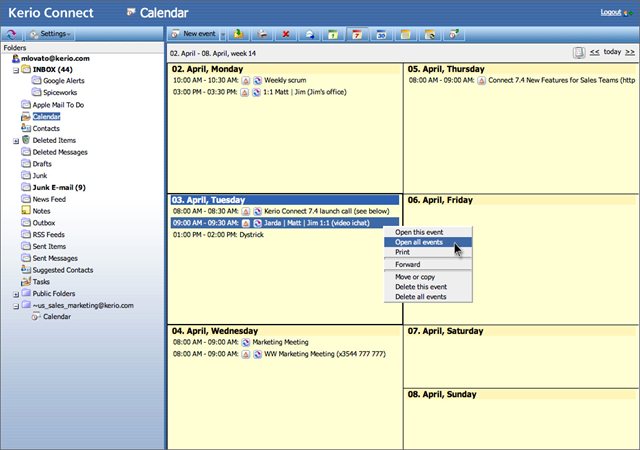The image size is (640, 450).
Task: Open the Notes folder
Action: coord(41,211)
